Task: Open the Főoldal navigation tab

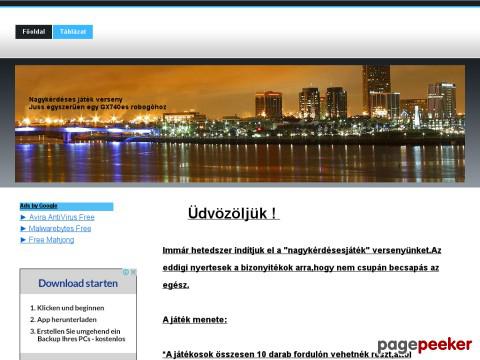Action: click(33, 32)
